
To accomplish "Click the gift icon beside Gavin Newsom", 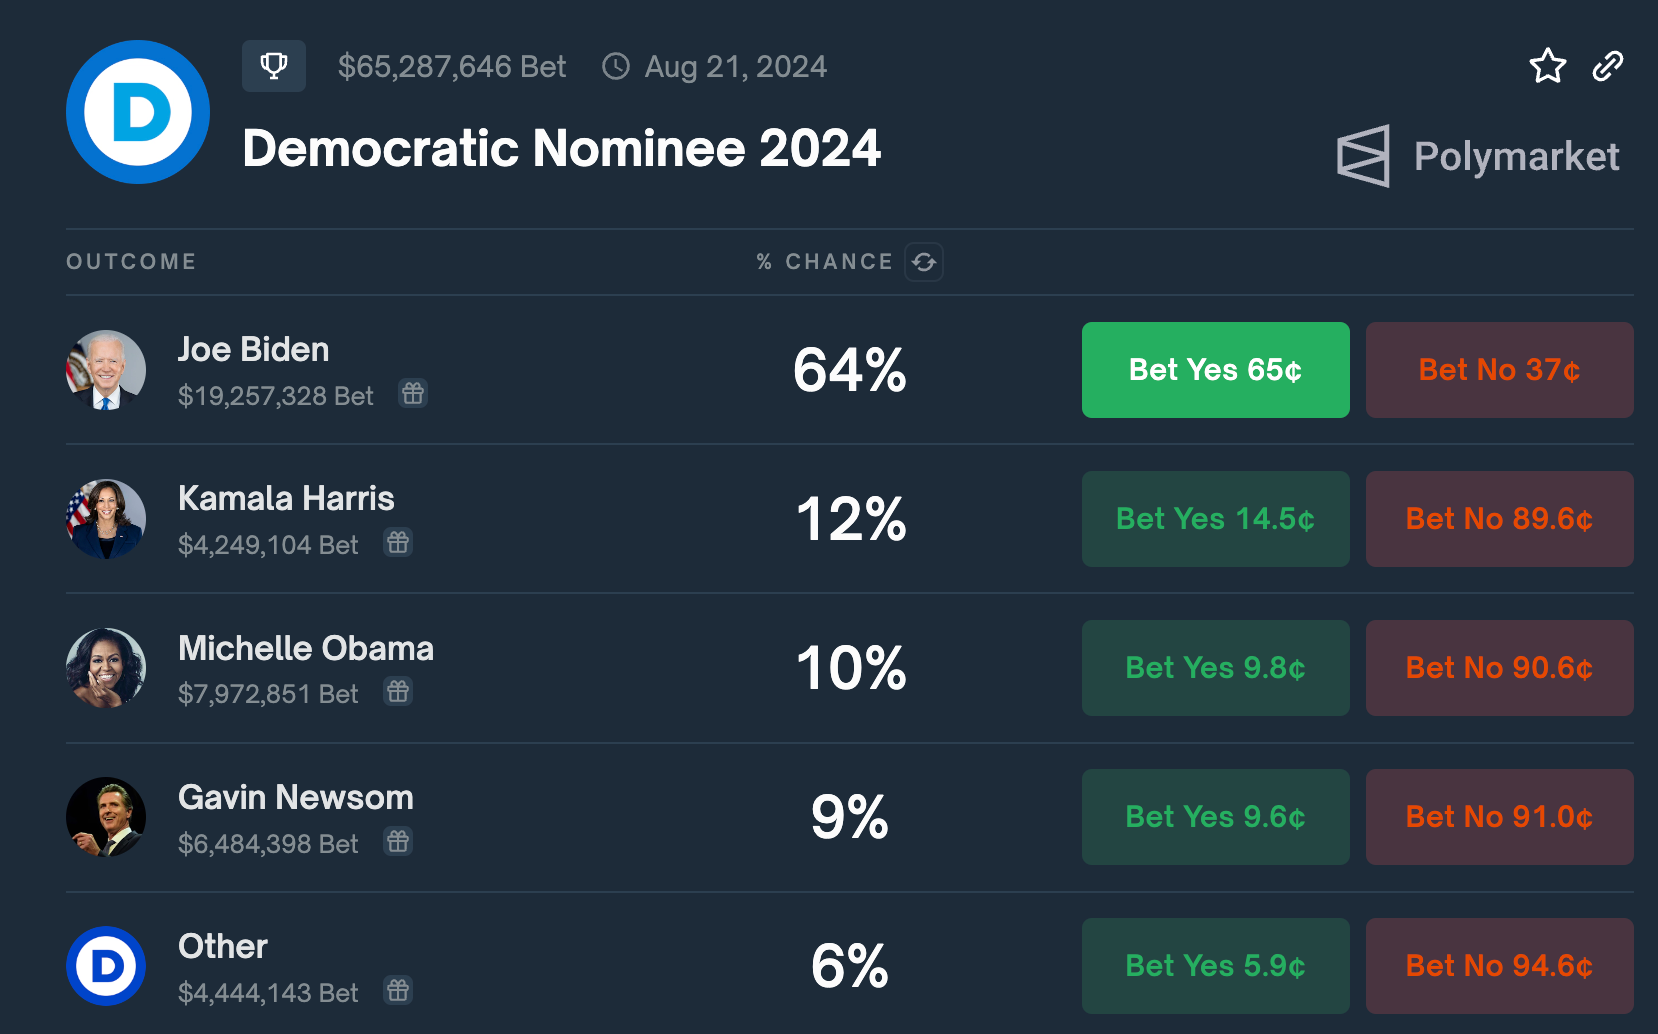I will [398, 842].
